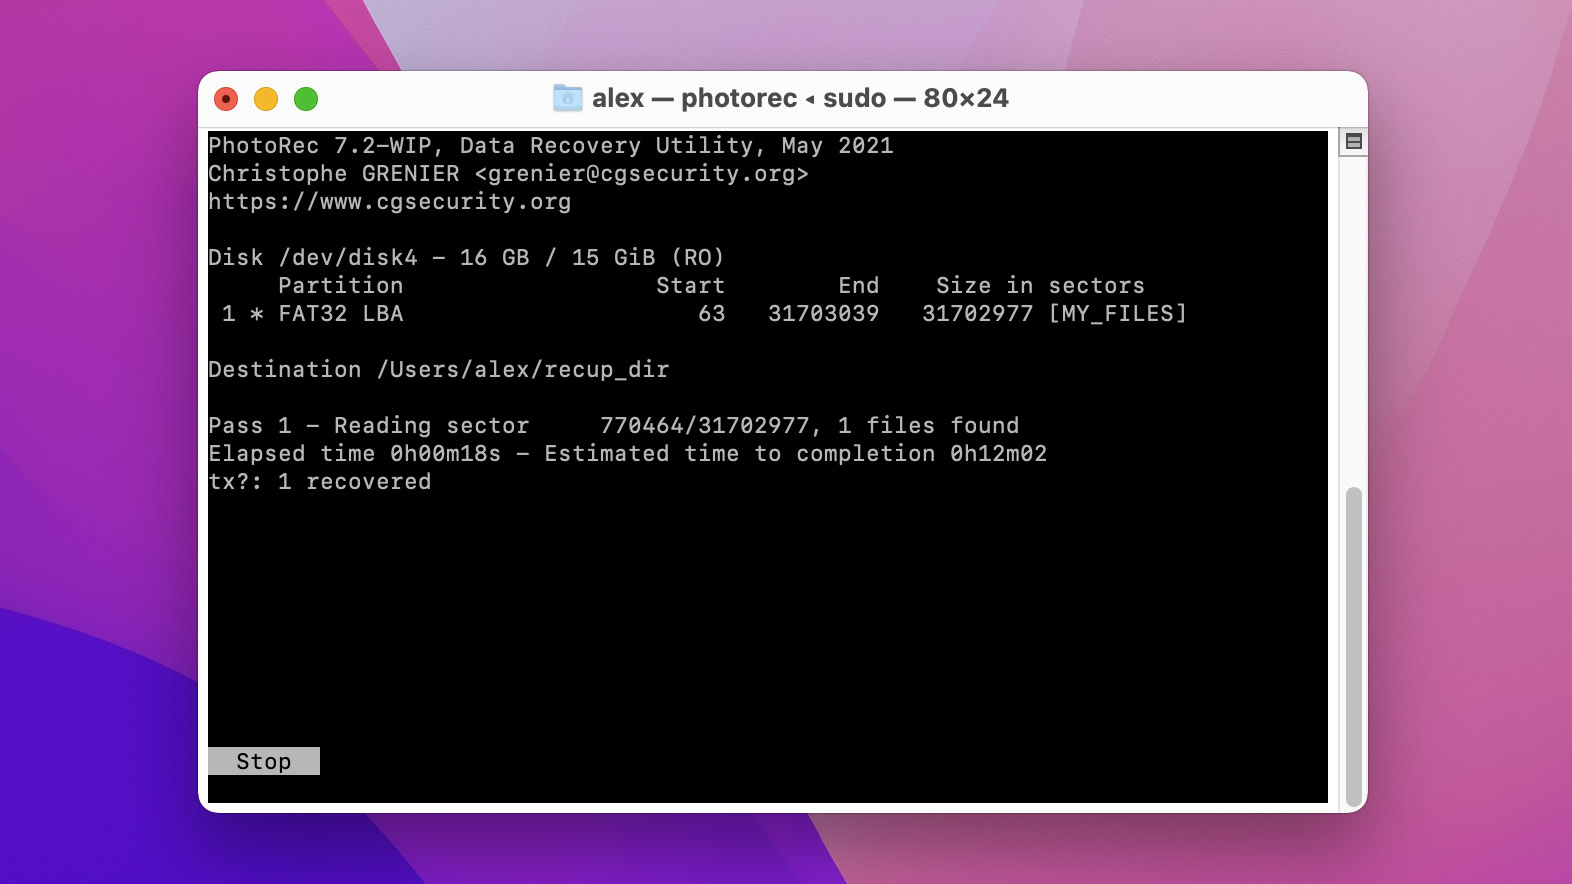The width and height of the screenshot is (1572, 884).
Task: Click the Stop button to halt recovery
Action: (264, 761)
